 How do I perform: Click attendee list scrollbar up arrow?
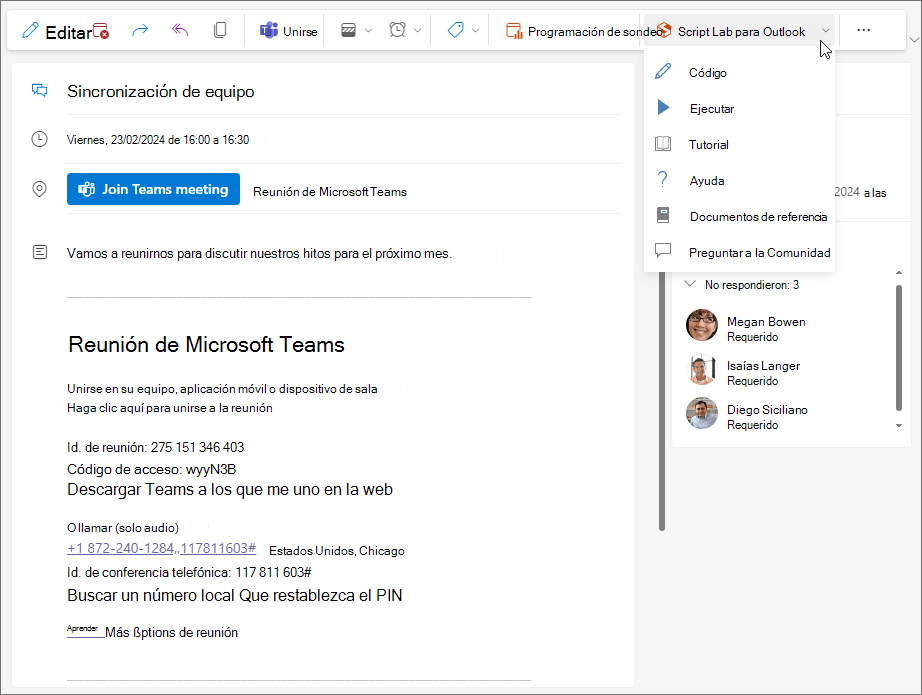tap(898, 273)
